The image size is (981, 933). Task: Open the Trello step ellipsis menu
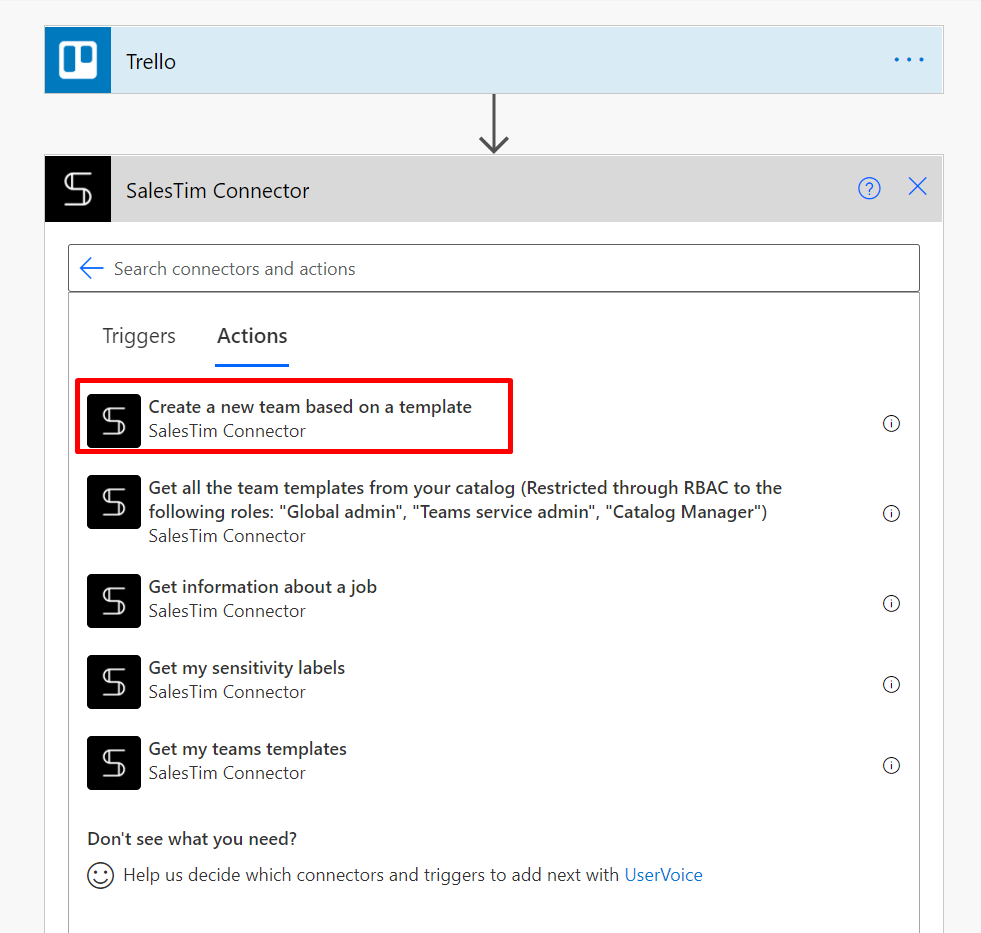click(908, 60)
